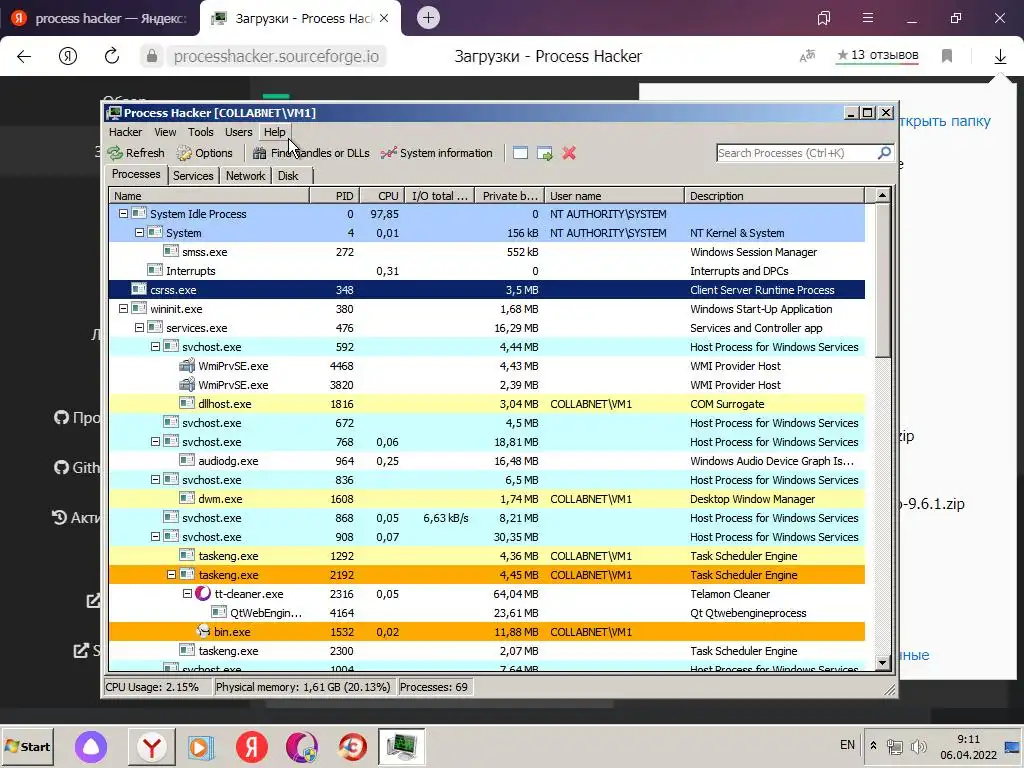1024x768 pixels.
Task: Open Alice assistant taskbar icon
Action: (x=91, y=746)
